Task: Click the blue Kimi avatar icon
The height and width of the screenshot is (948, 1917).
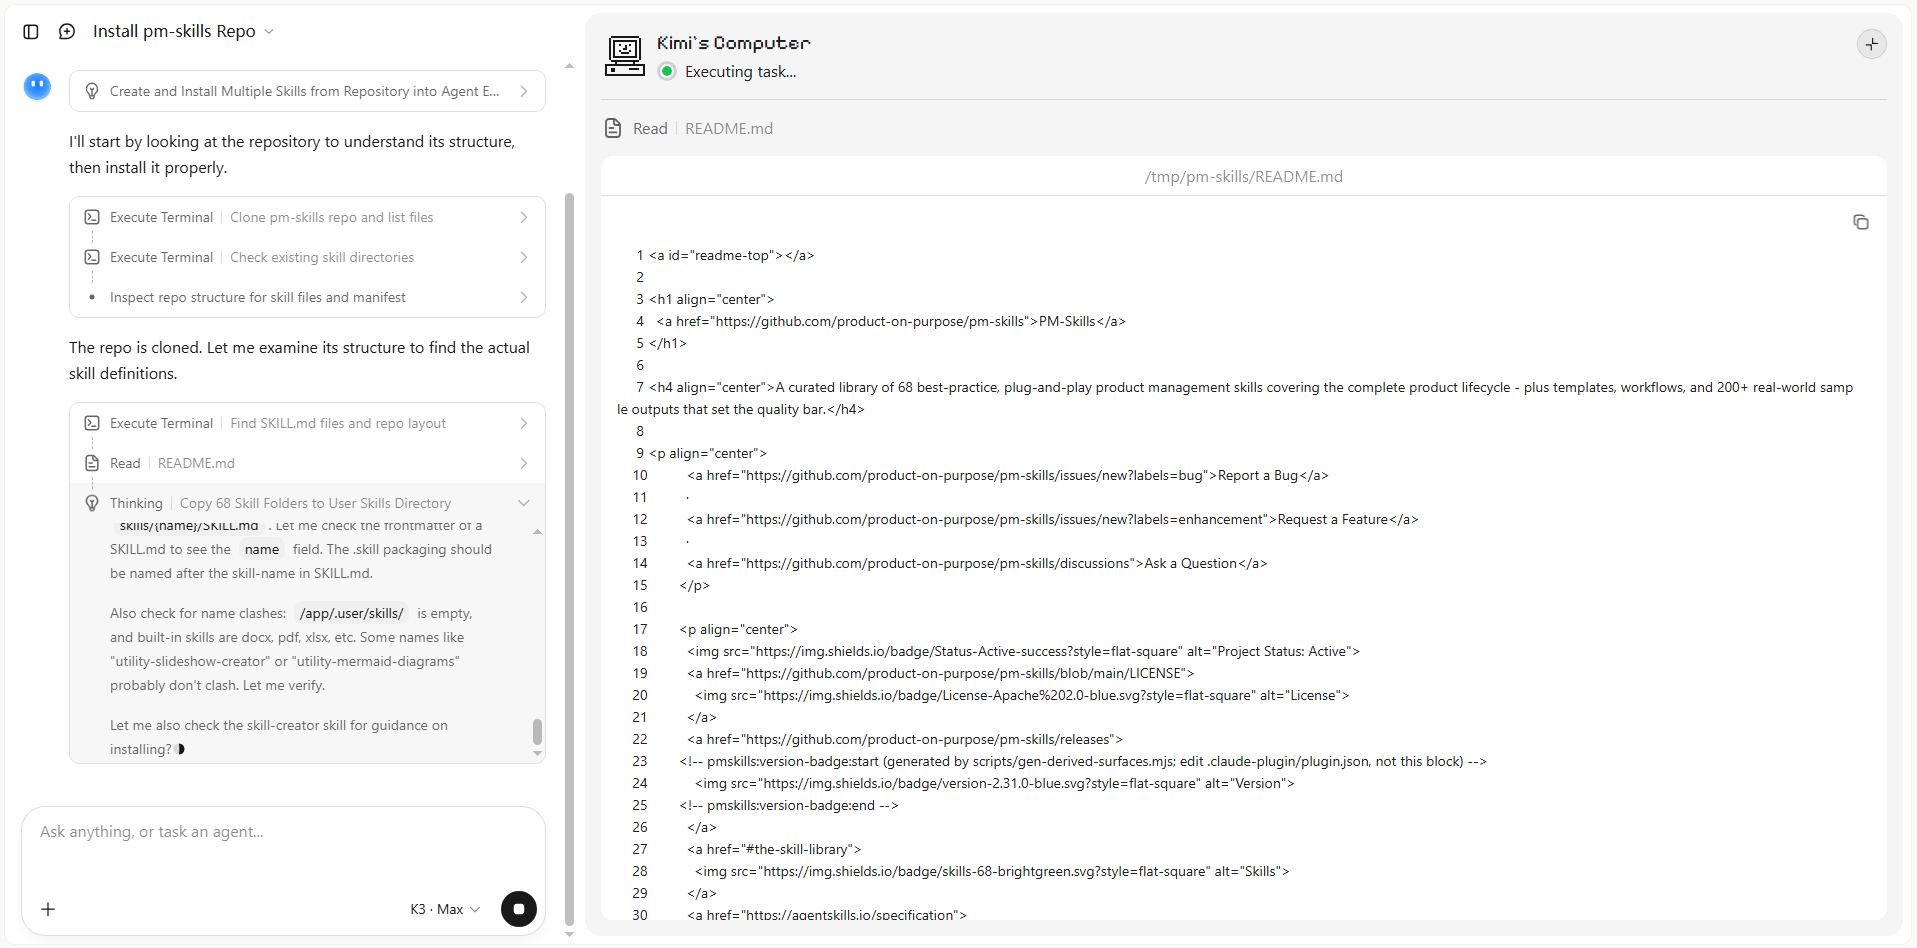Action: point(37,87)
